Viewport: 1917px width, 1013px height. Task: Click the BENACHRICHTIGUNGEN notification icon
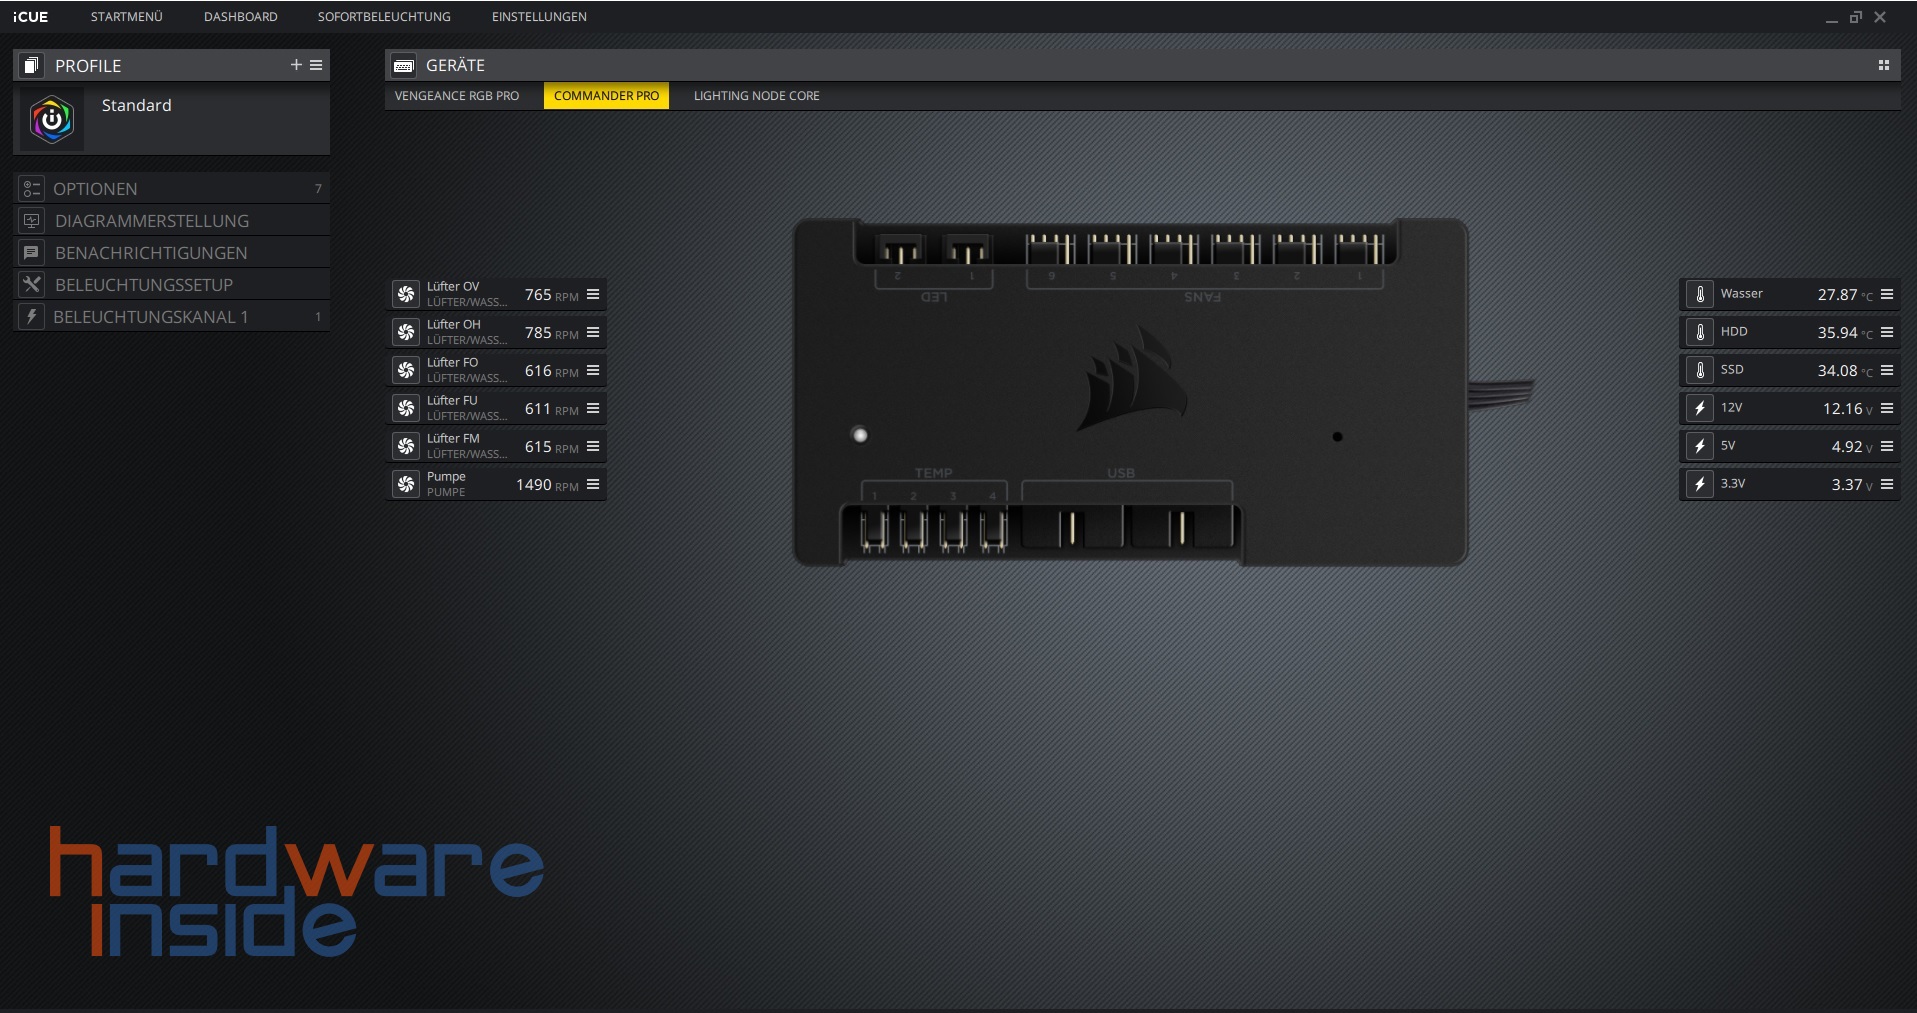33,252
